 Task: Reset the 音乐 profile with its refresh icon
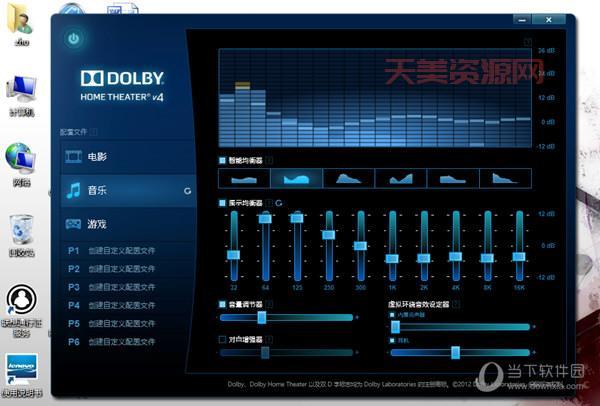pyautogui.click(x=187, y=191)
